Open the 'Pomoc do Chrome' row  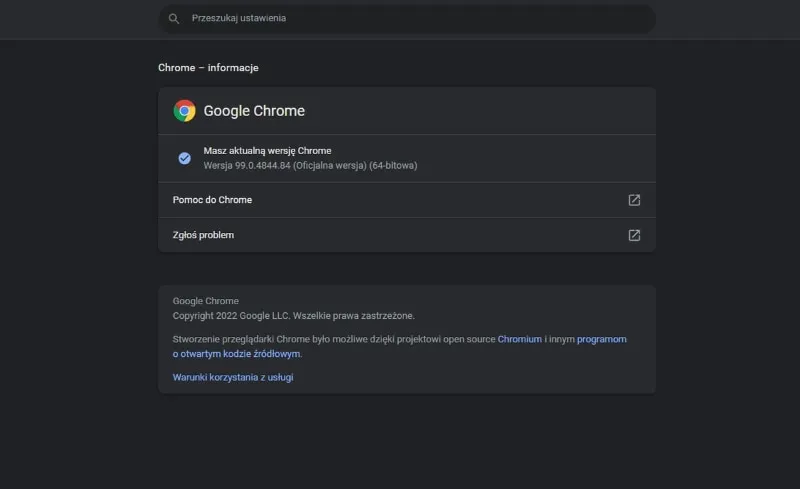click(x=407, y=200)
